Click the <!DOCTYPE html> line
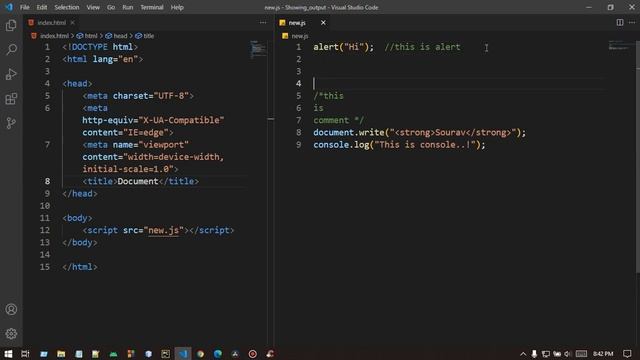640x360 pixels. click(x=100, y=47)
